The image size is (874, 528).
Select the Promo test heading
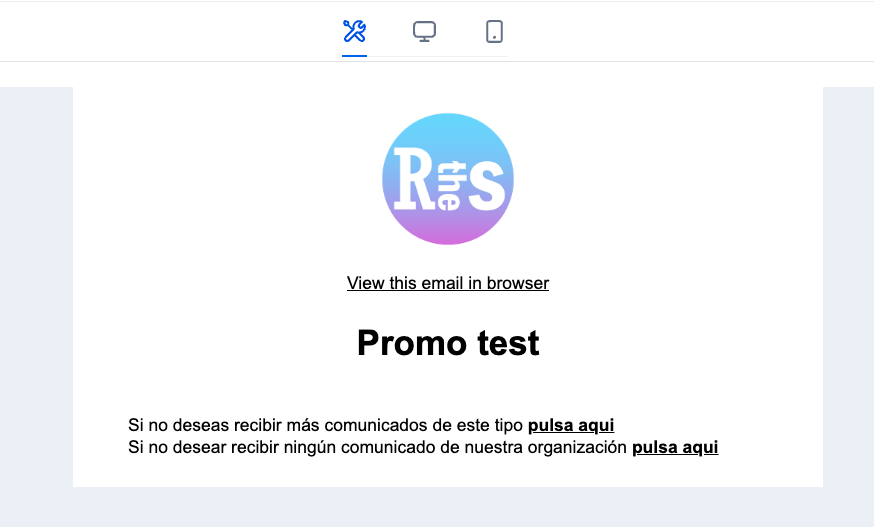pos(448,342)
